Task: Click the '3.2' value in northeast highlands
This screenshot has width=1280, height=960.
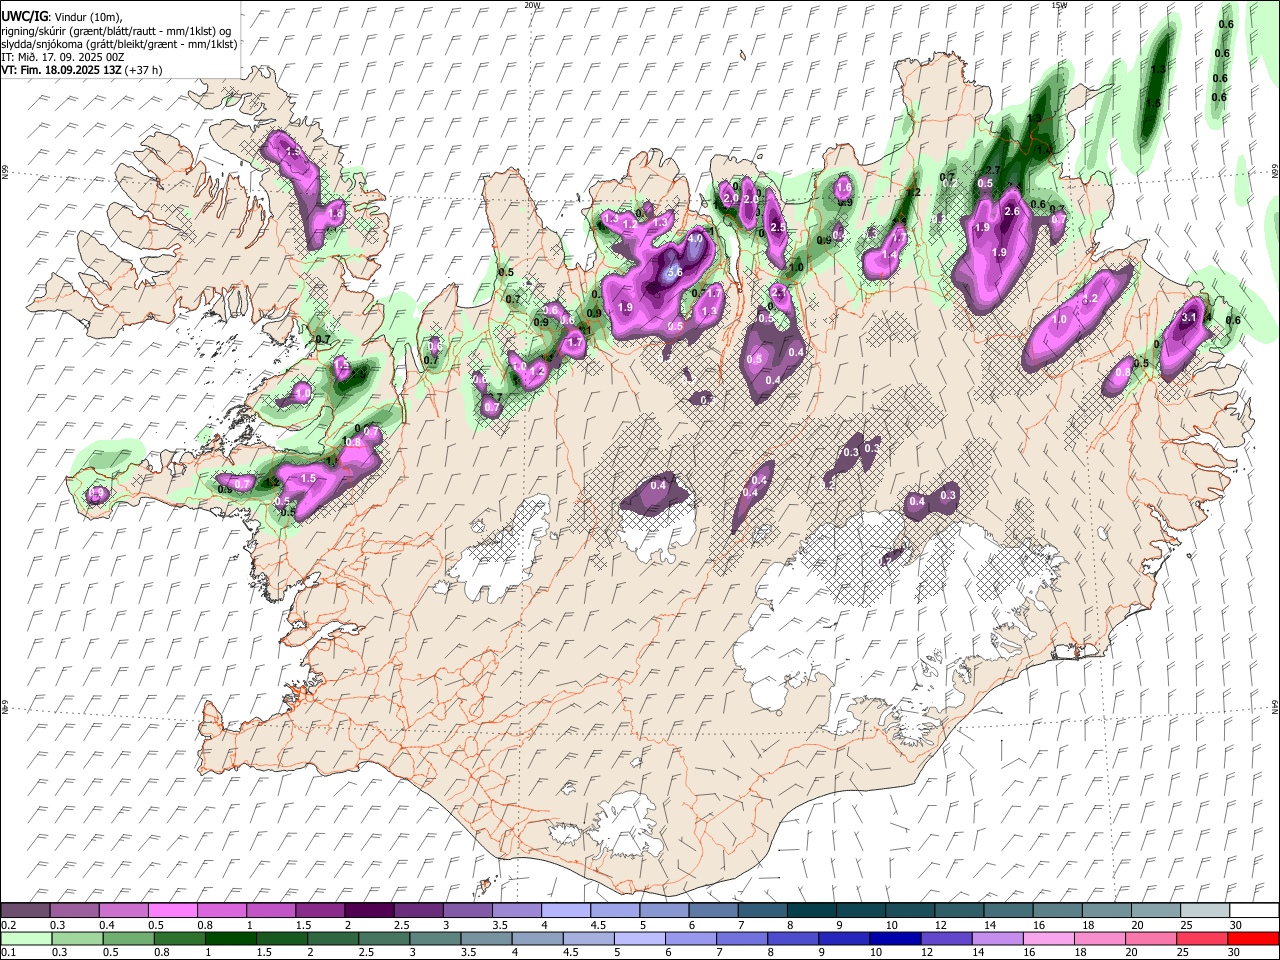Action: coord(1091,299)
